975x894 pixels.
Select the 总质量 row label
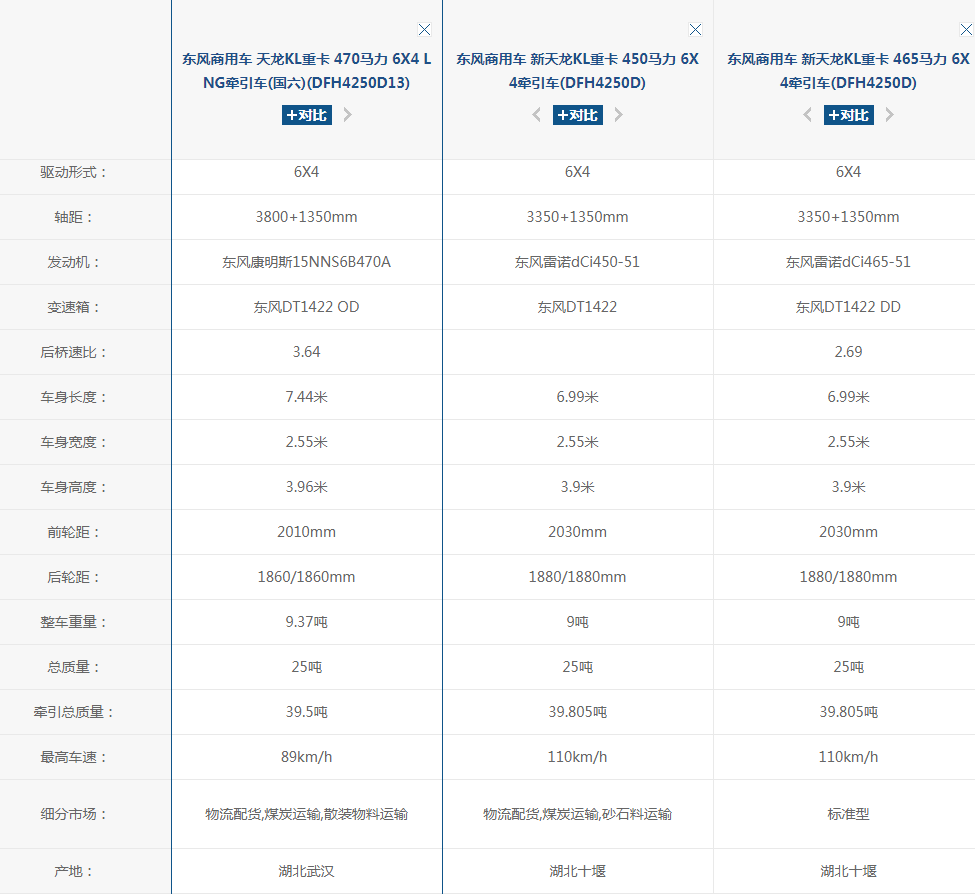tap(73, 667)
